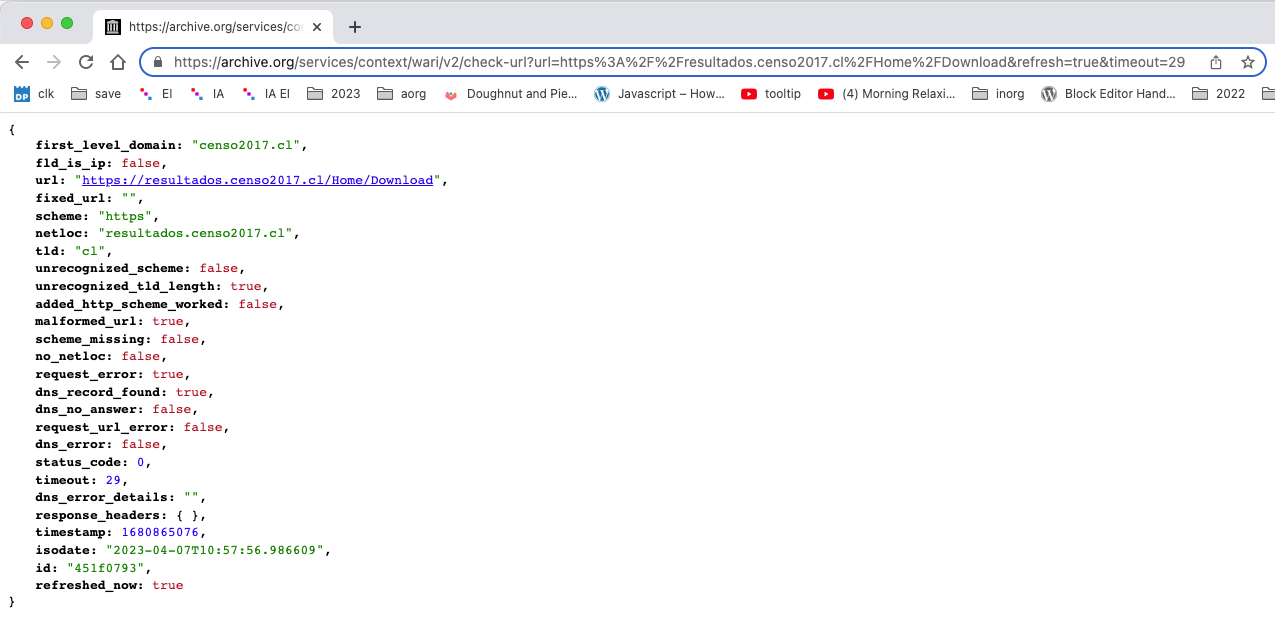1275x640 pixels.
Task: Click the Doughnut and Pie bookmark icon
Action: (x=452, y=93)
